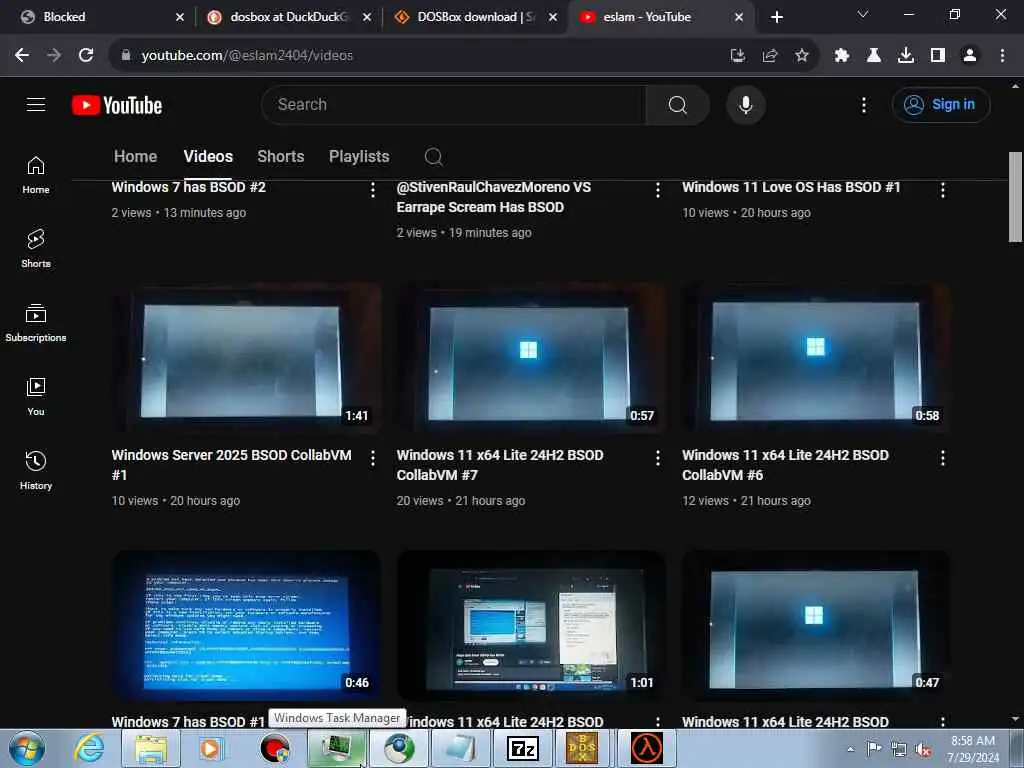Viewport: 1024px width, 768px height.
Task: Play the 0:57 CollabVM #7 thumbnail
Action: (x=531, y=357)
